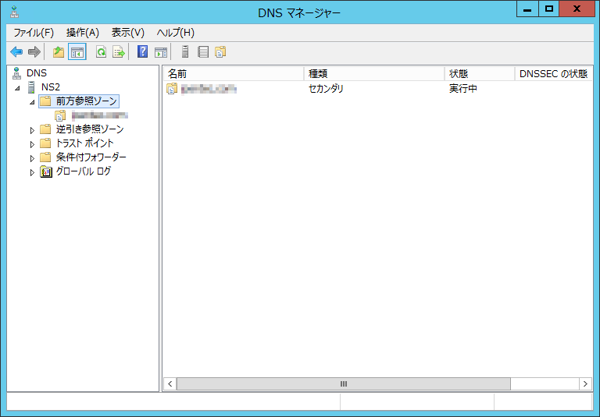The height and width of the screenshot is (417, 600).
Task: Select グローバル ログ in the tree
Action: point(83,171)
